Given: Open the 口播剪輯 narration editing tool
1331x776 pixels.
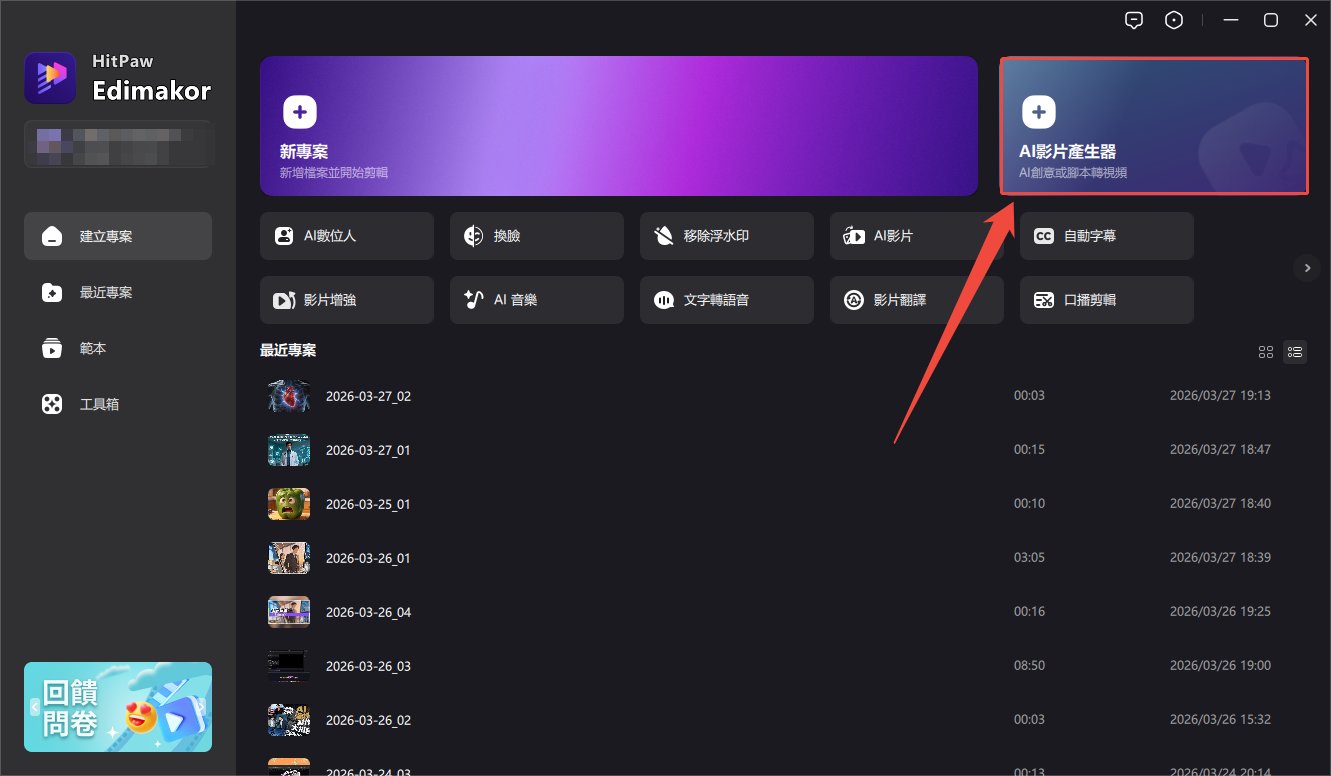Looking at the screenshot, I should (x=1106, y=300).
